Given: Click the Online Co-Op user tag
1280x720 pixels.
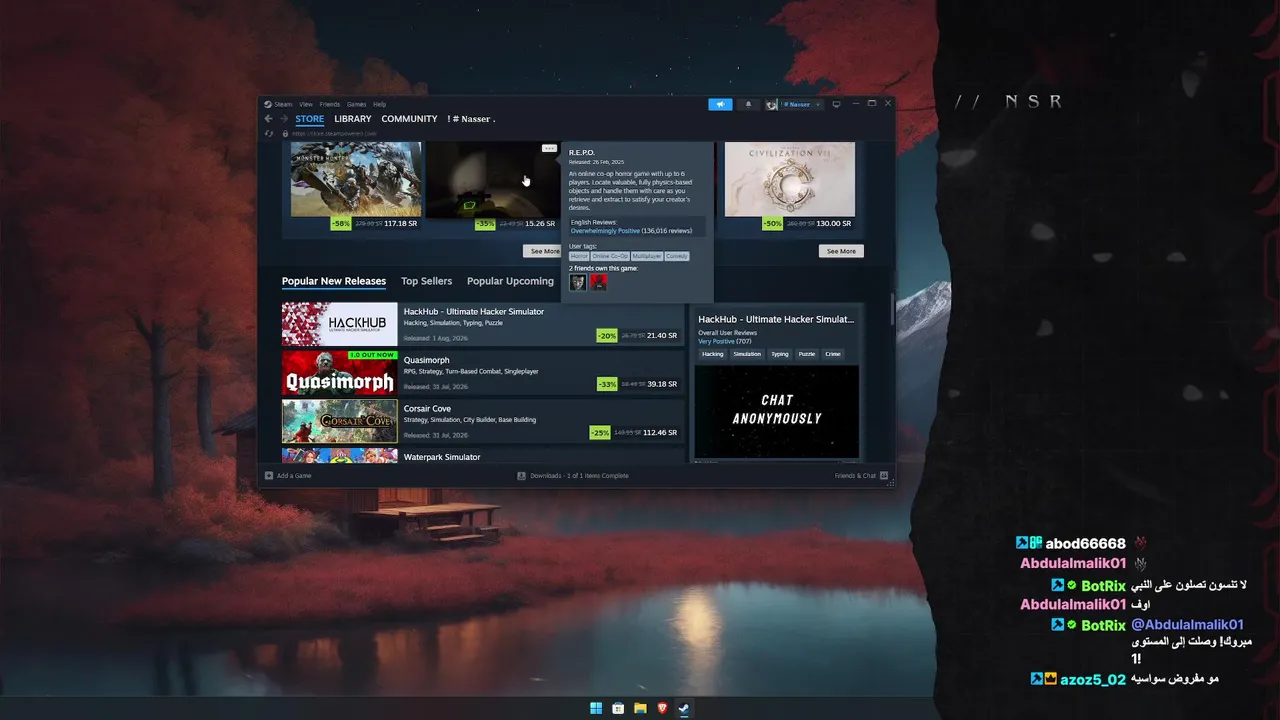Looking at the screenshot, I should [610, 256].
